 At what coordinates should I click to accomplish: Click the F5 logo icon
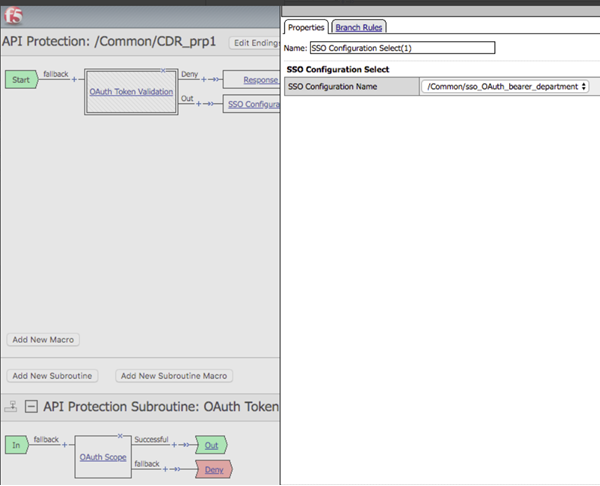12,14
